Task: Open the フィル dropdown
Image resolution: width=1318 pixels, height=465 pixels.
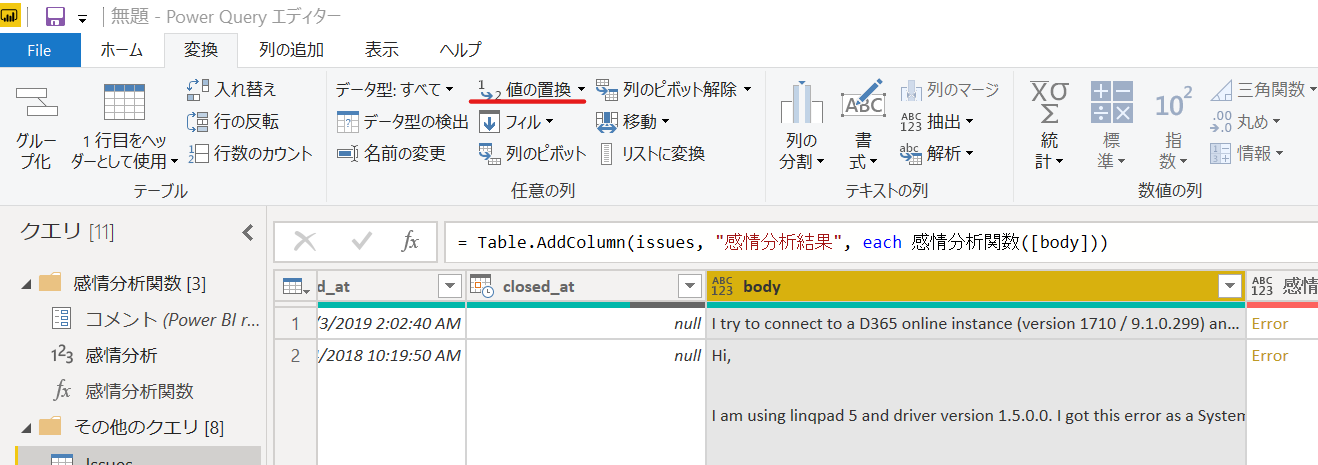Action: [516, 122]
